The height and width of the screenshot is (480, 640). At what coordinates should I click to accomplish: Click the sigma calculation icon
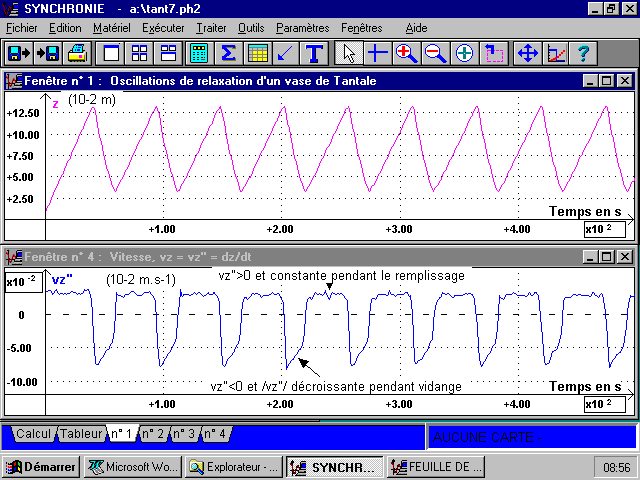(x=228, y=53)
